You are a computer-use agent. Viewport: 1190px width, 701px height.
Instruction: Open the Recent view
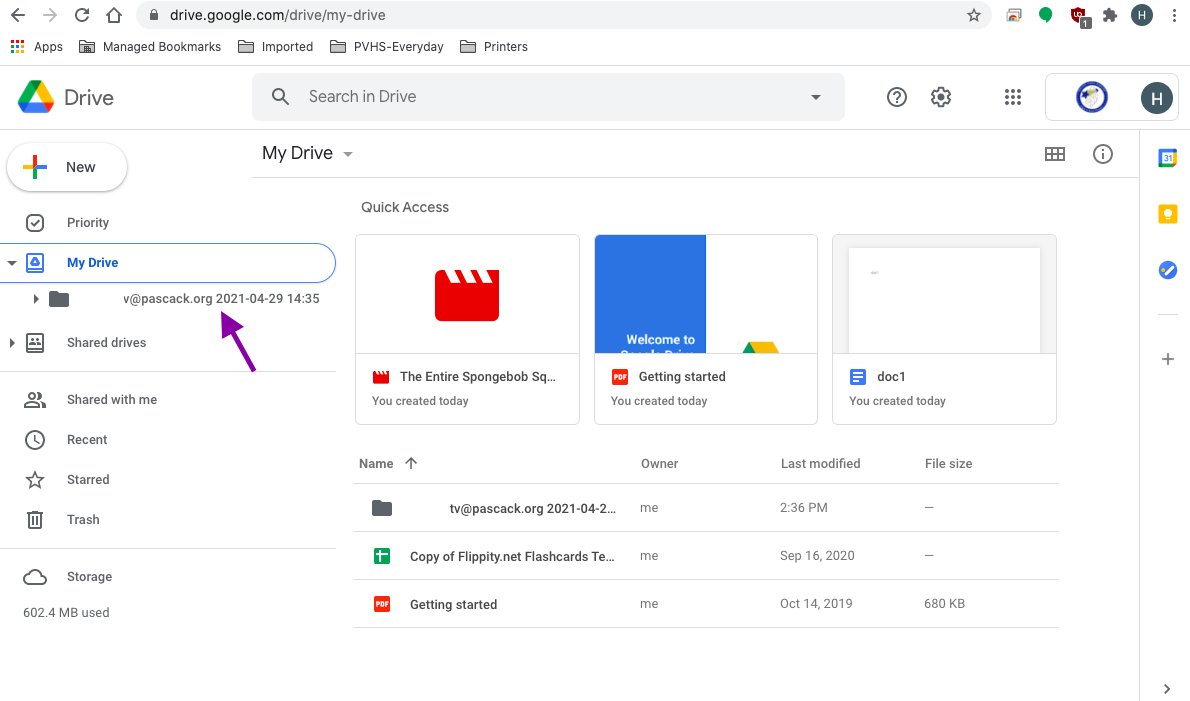(87, 440)
